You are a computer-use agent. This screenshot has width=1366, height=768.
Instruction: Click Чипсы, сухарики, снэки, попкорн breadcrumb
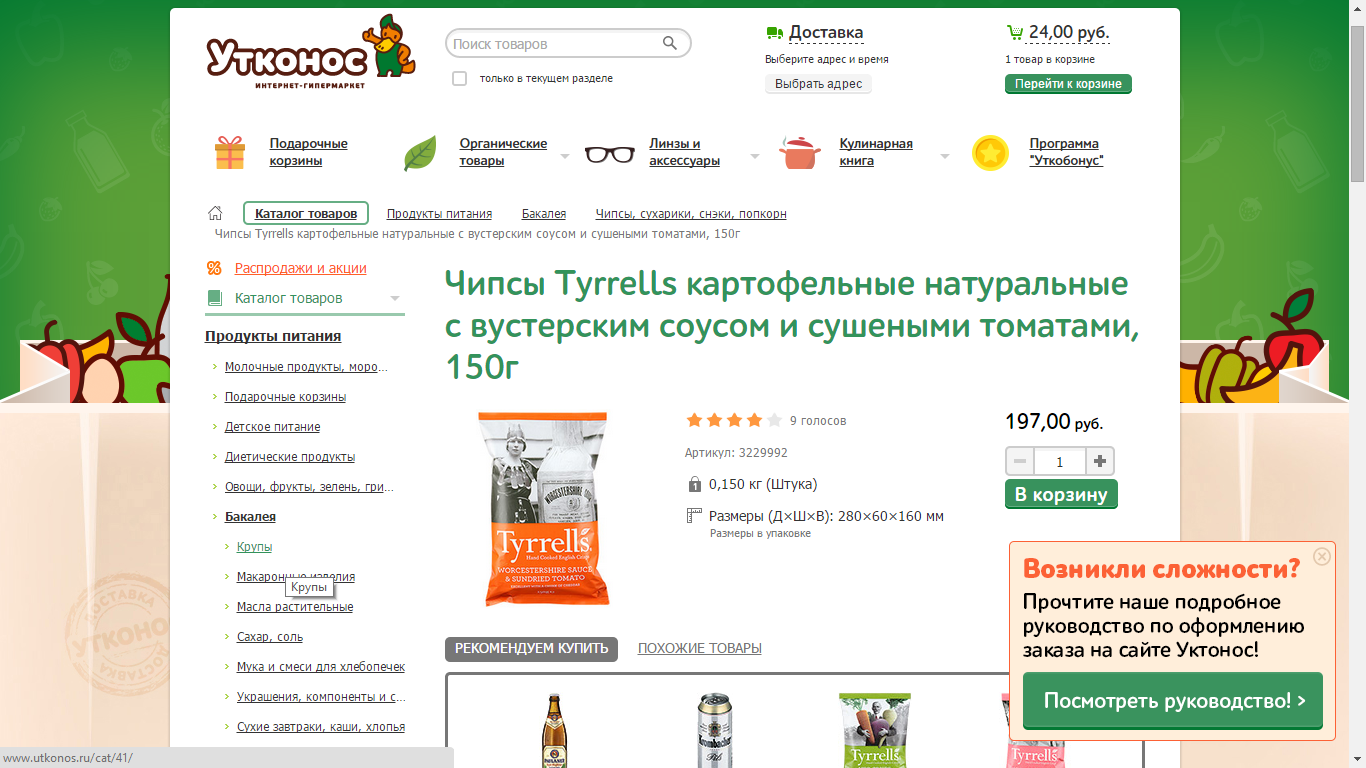[x=691, y=214]
